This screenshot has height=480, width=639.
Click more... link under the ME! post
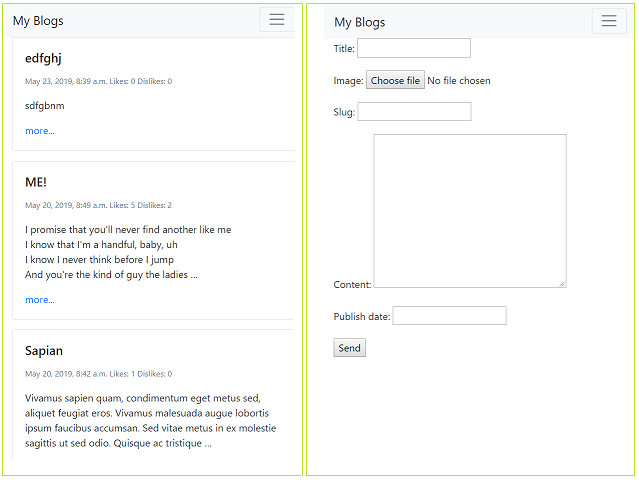click(40, 299)
